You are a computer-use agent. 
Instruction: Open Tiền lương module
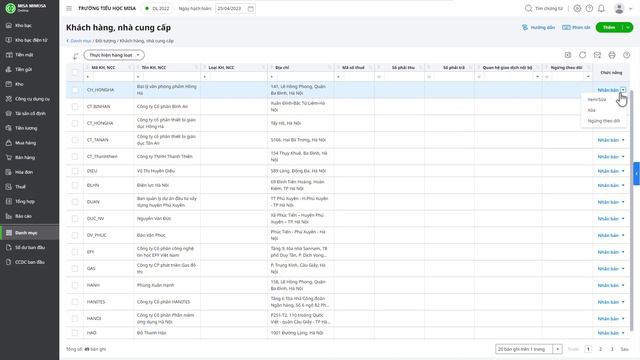coord(26,128)
